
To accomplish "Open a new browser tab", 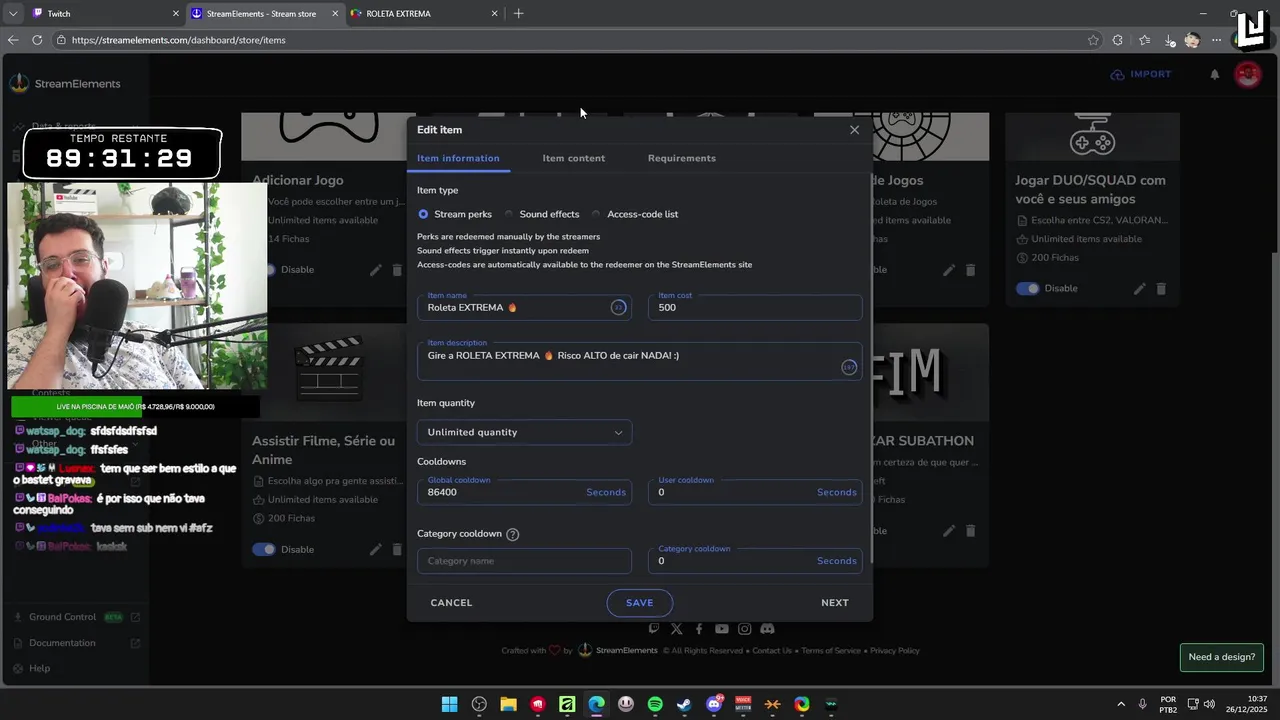I will pyautogui.click(x=518, y=14).
